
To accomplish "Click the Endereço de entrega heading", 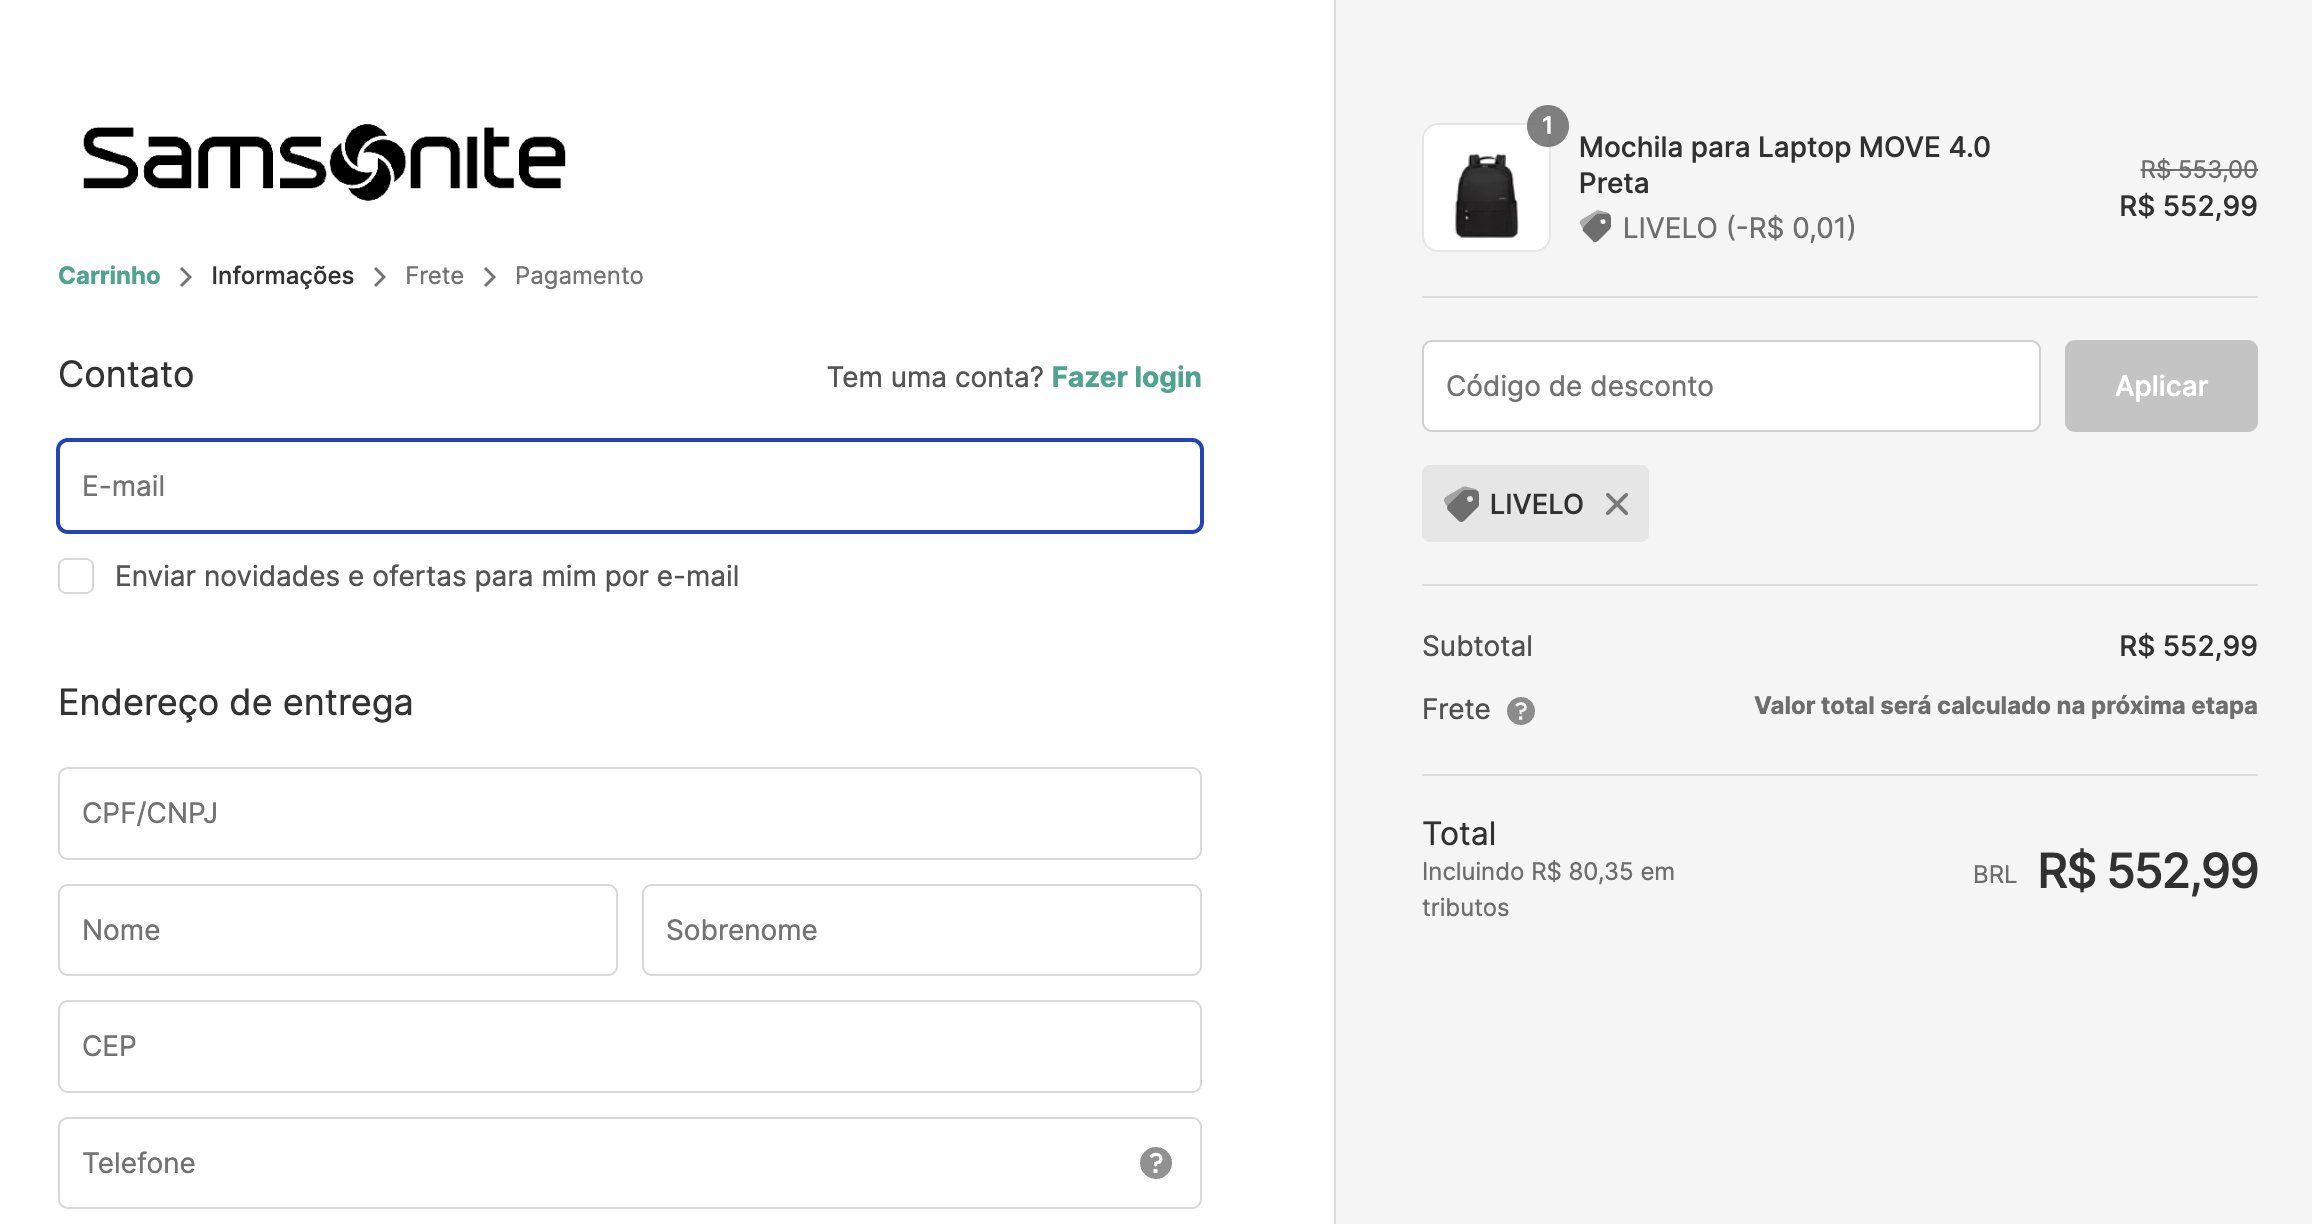I will click(x=235, y=702).
